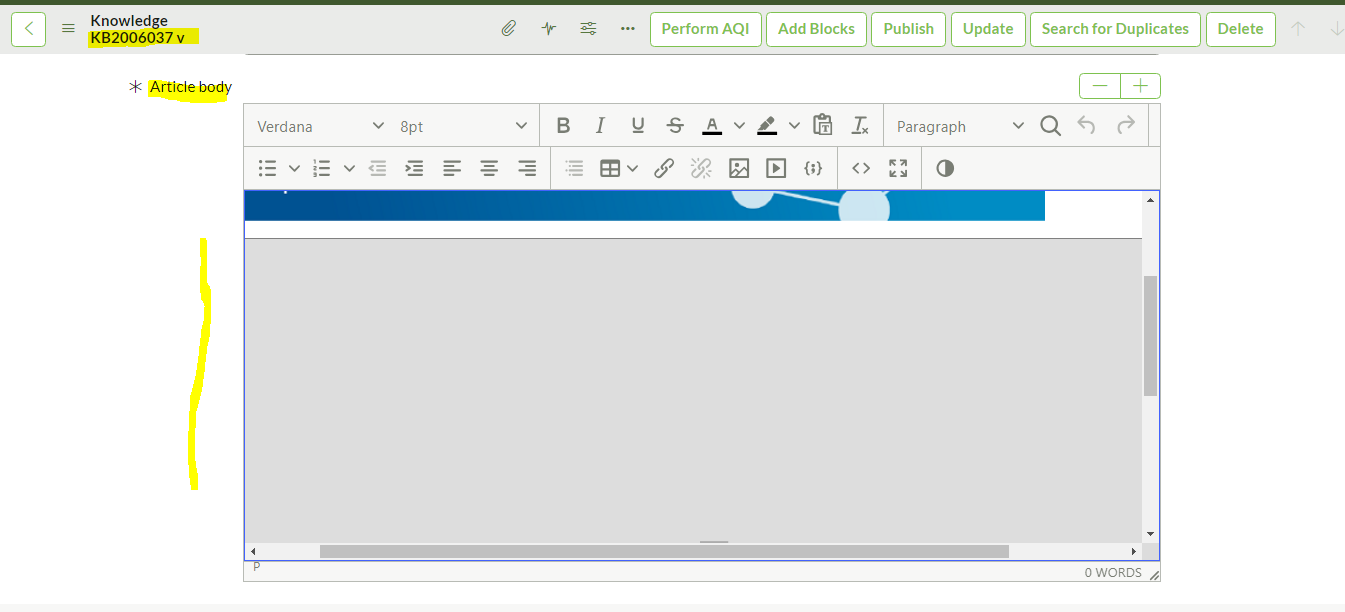Click the paste as text icon

point(822,126)
